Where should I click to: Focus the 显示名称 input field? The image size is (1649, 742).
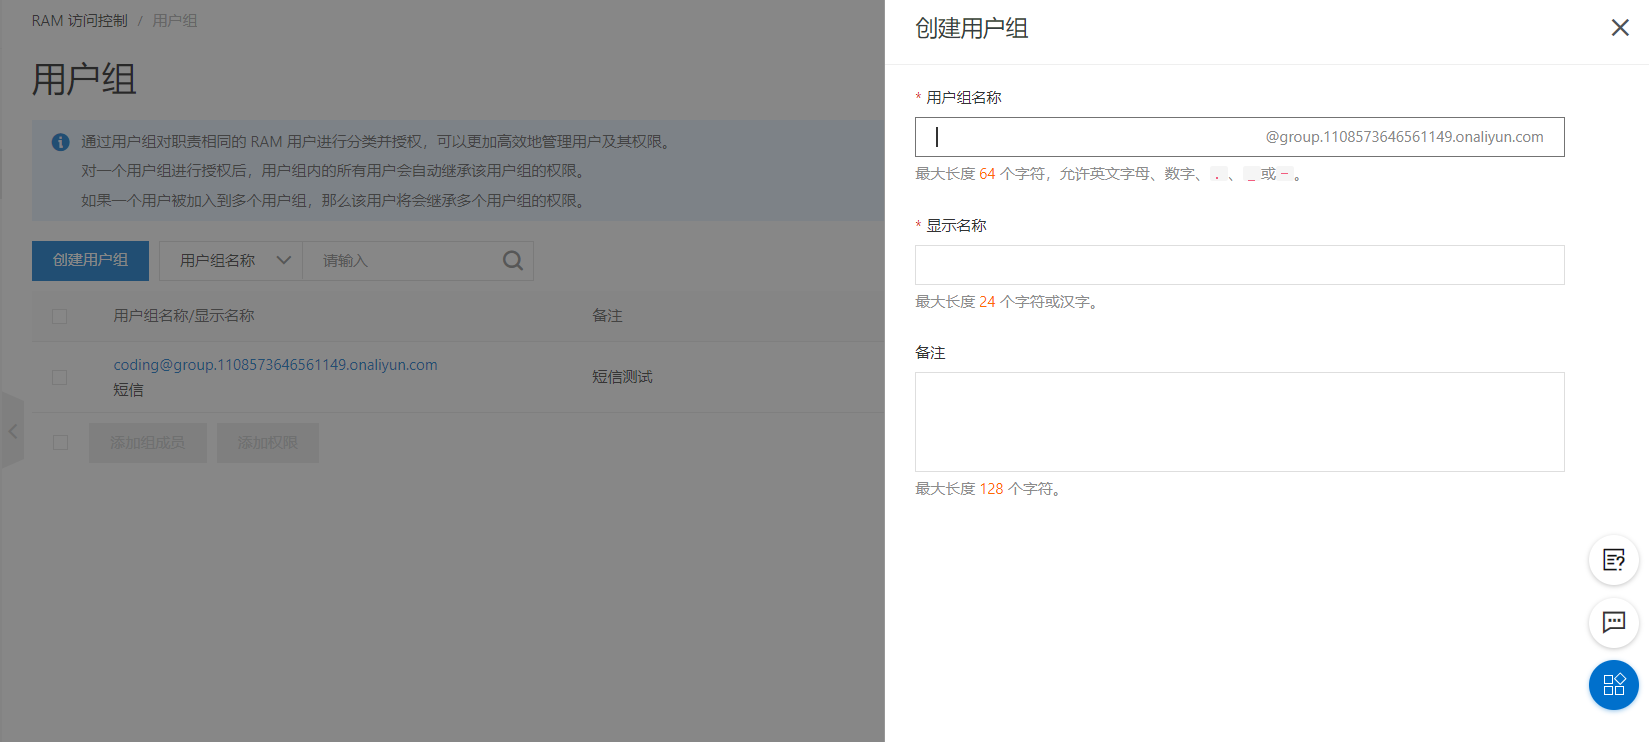(x=1239, y=265)
